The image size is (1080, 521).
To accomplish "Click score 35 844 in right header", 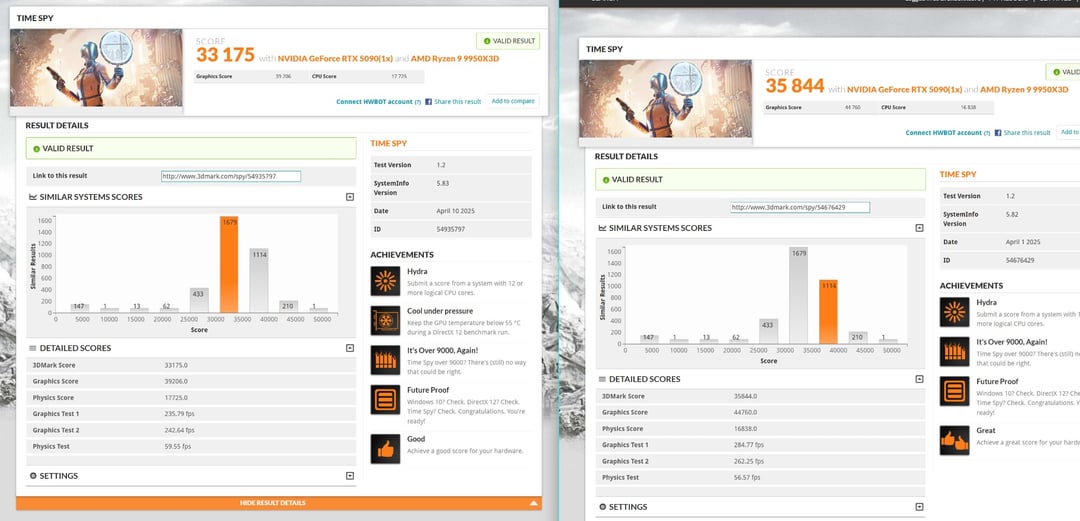I will (795, 85).
